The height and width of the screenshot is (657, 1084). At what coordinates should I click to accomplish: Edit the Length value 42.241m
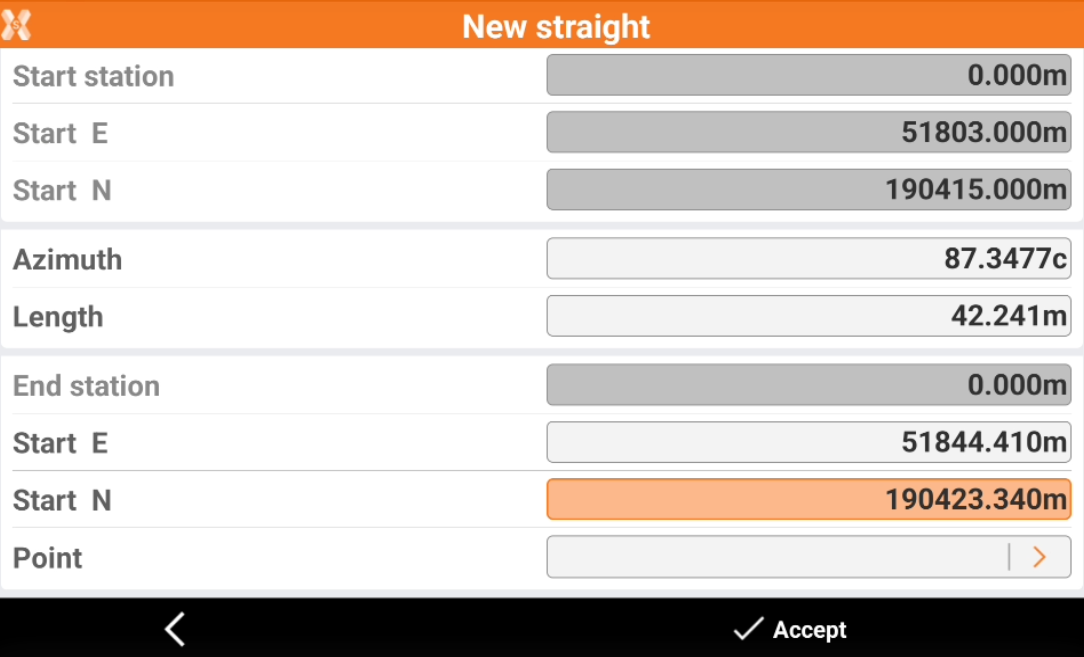pos(808,316)
